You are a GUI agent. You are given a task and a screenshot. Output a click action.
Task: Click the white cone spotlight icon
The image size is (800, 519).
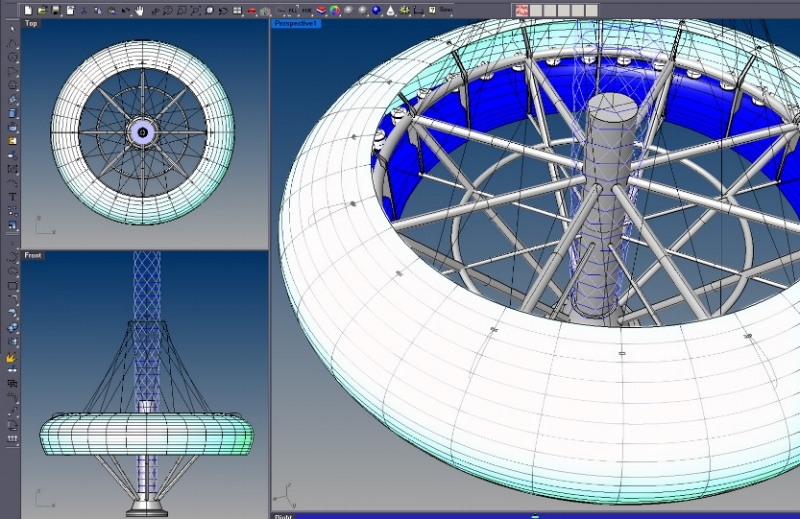click(390, 10)
